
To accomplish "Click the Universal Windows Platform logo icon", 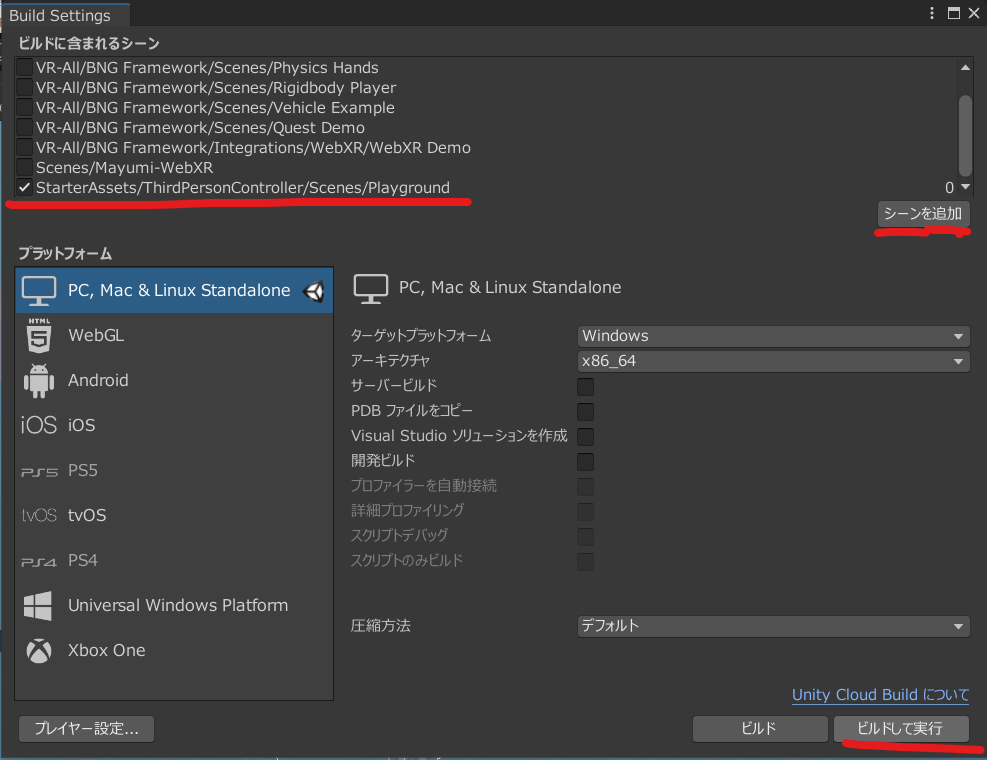I will point(38,605).
